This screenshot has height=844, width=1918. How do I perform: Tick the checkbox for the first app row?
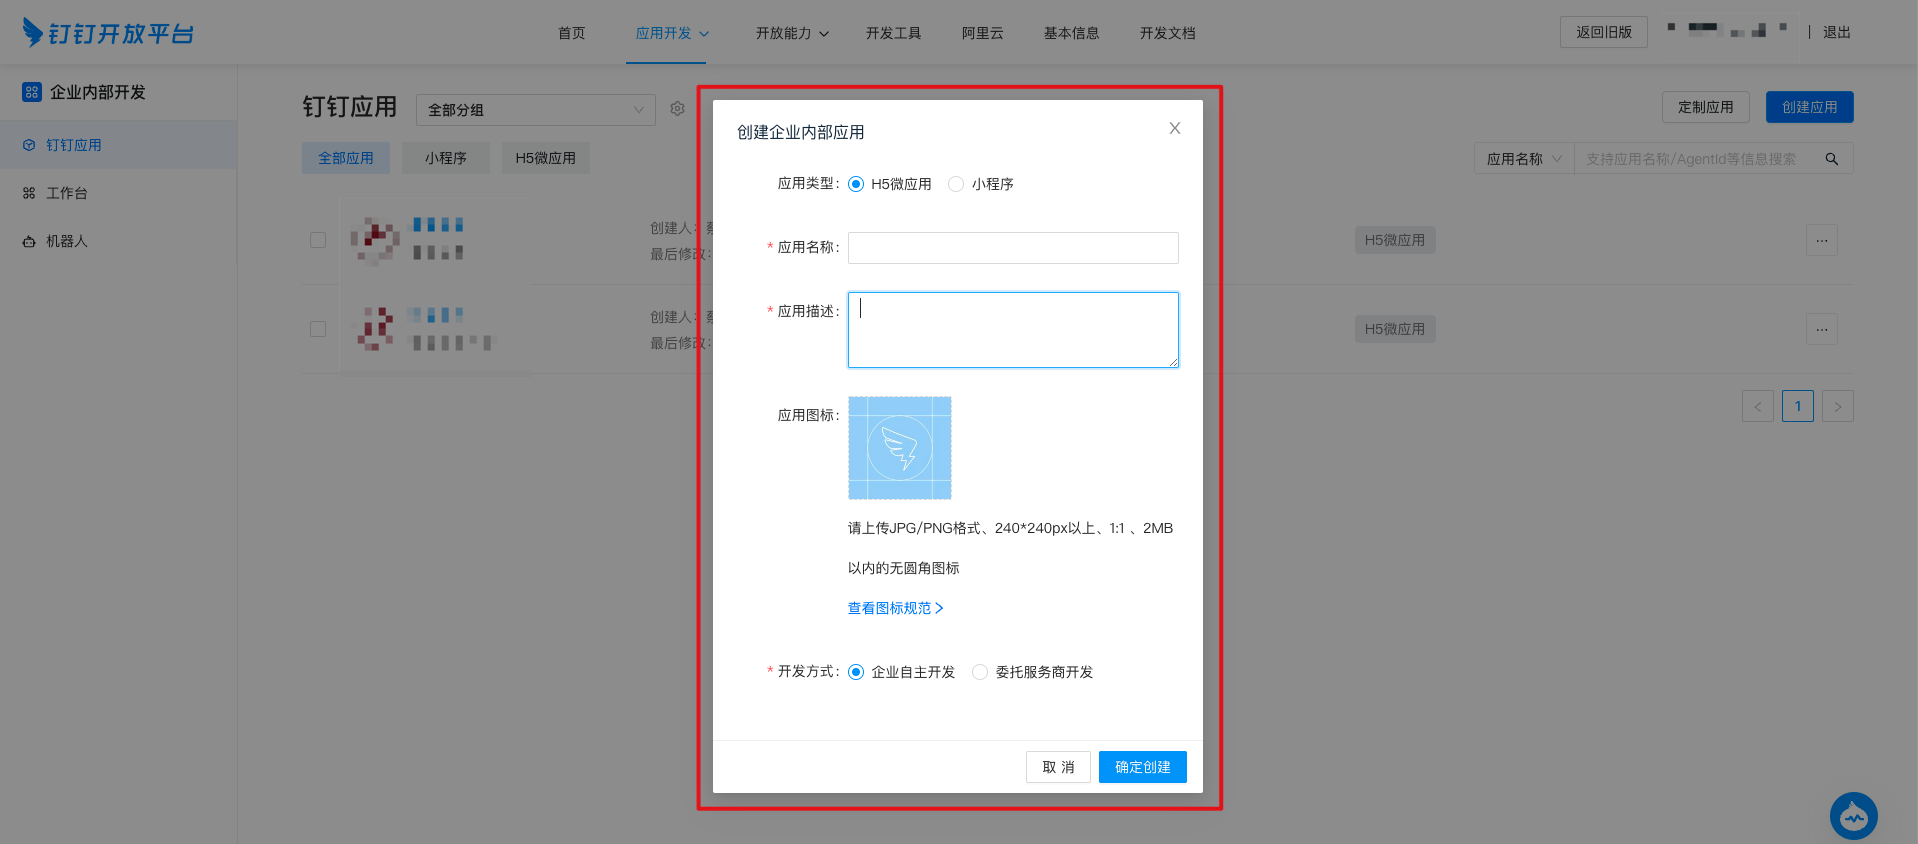[x=318, y=240]
